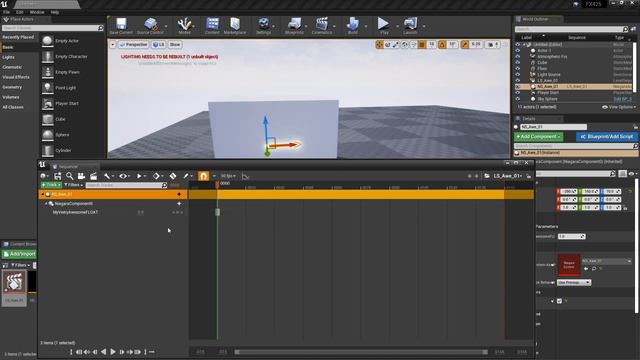The height and width of the screenshot is (360, 640).
Task: Open the Sequencer playback options dropdown
Action: click(x=140, y=176)
